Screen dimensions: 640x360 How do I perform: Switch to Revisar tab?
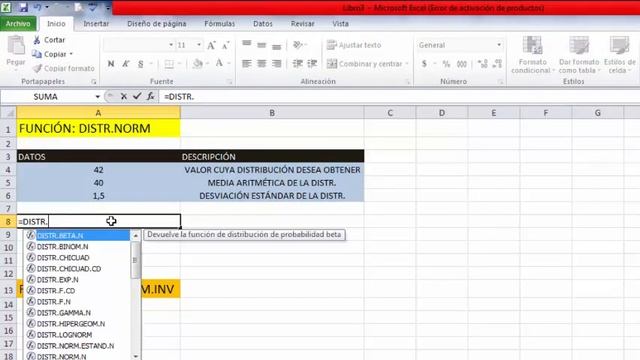coord(302,24)
